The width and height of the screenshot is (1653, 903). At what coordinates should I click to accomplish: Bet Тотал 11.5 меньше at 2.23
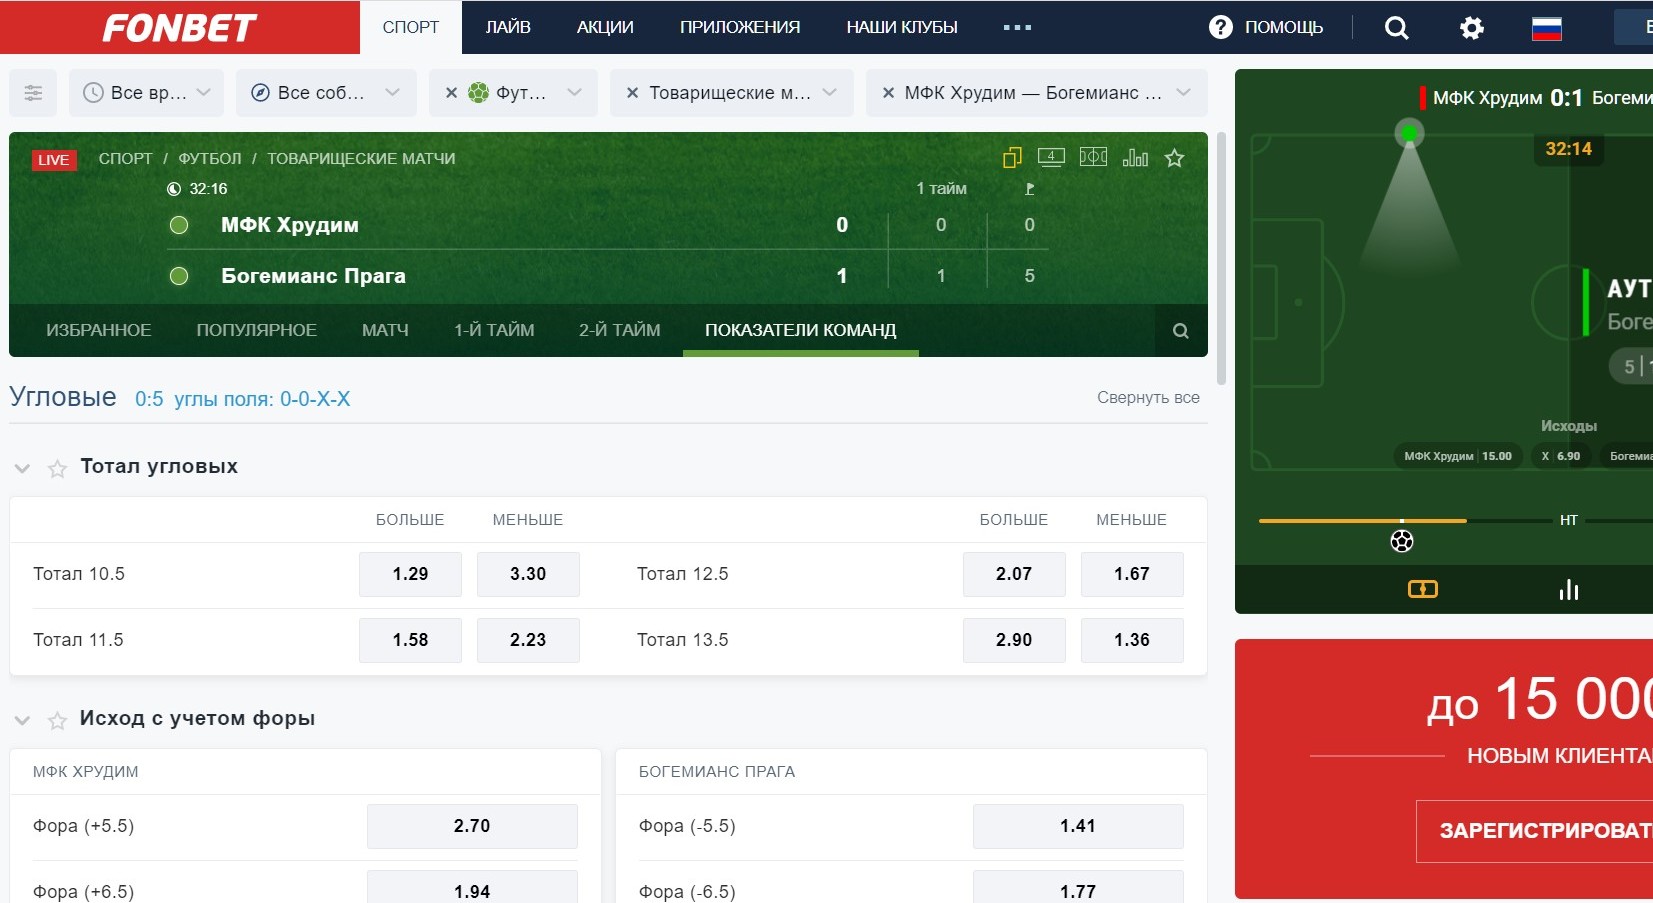[x=528, y=640]
